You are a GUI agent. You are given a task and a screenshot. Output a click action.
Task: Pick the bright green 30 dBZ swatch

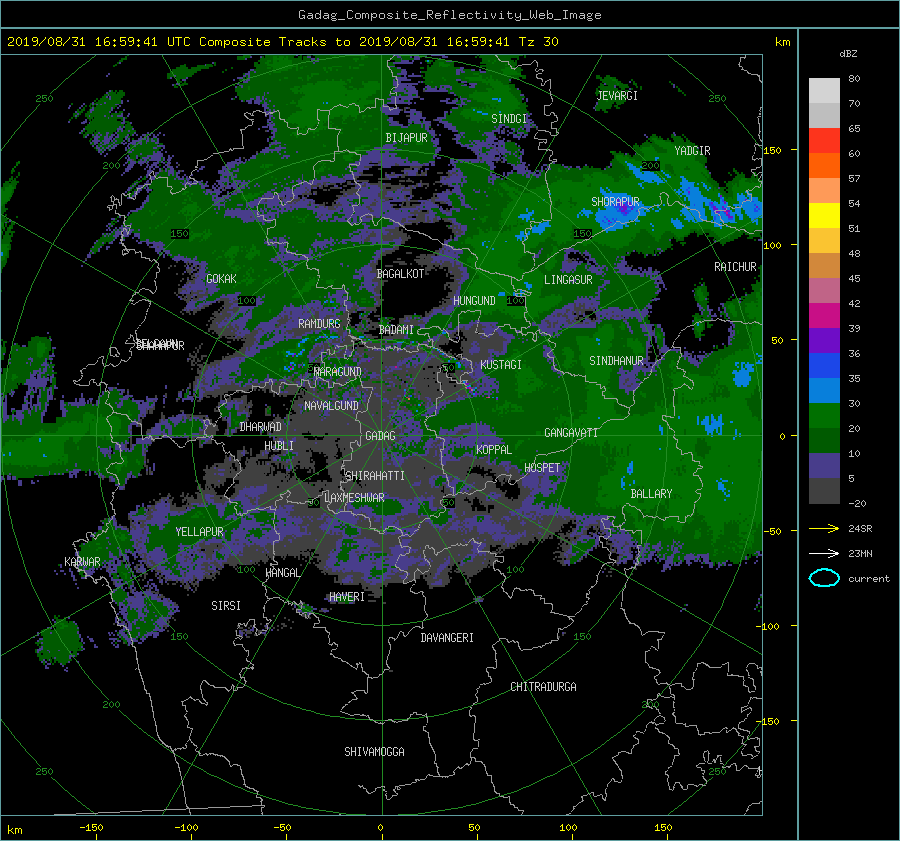pos(824,415)
